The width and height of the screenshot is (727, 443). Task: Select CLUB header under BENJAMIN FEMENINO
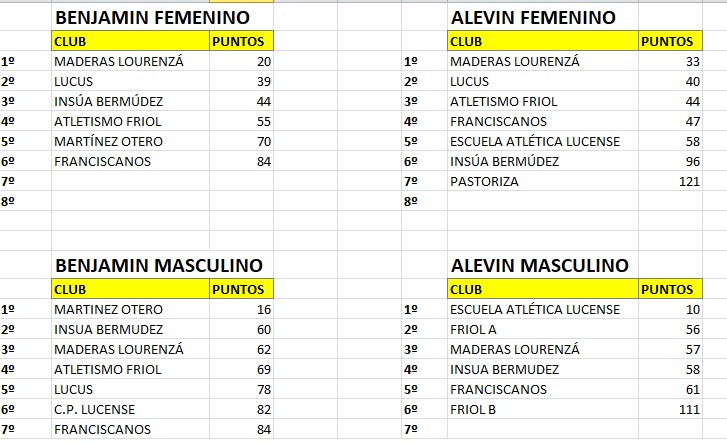[130, 41]
